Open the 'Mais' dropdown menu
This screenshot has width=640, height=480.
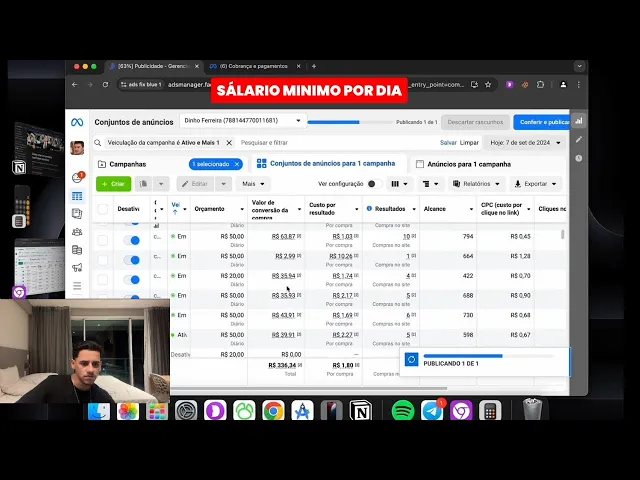(253, 184)
